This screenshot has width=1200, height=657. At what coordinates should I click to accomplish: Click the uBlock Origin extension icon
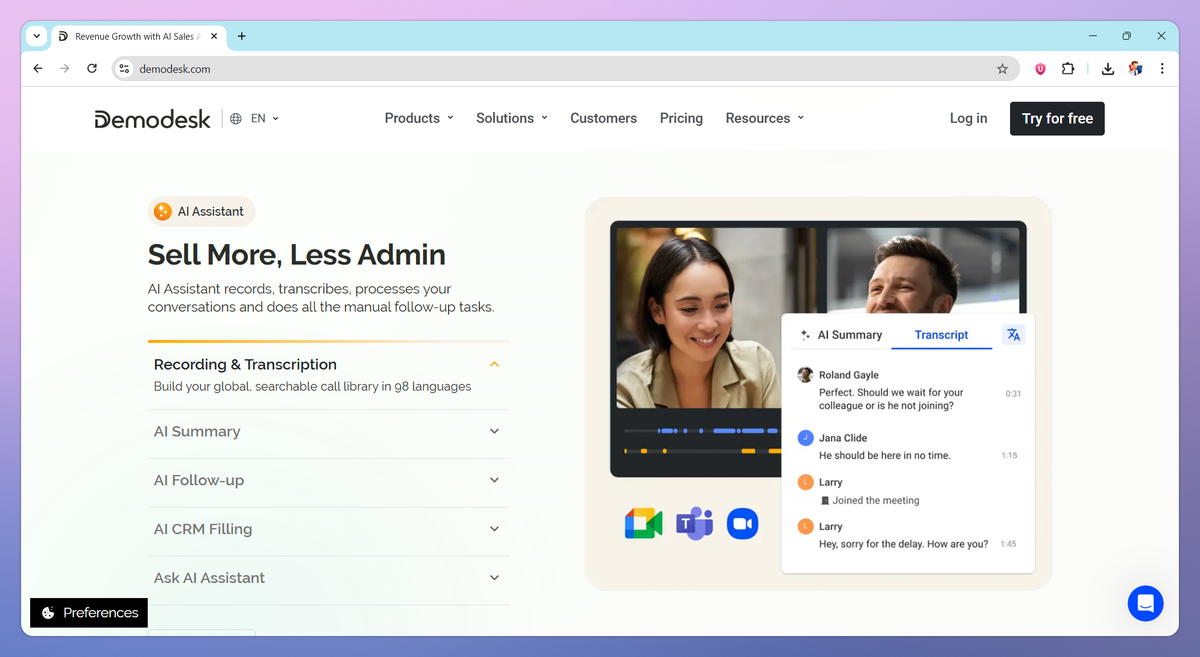click(1039, 69)
